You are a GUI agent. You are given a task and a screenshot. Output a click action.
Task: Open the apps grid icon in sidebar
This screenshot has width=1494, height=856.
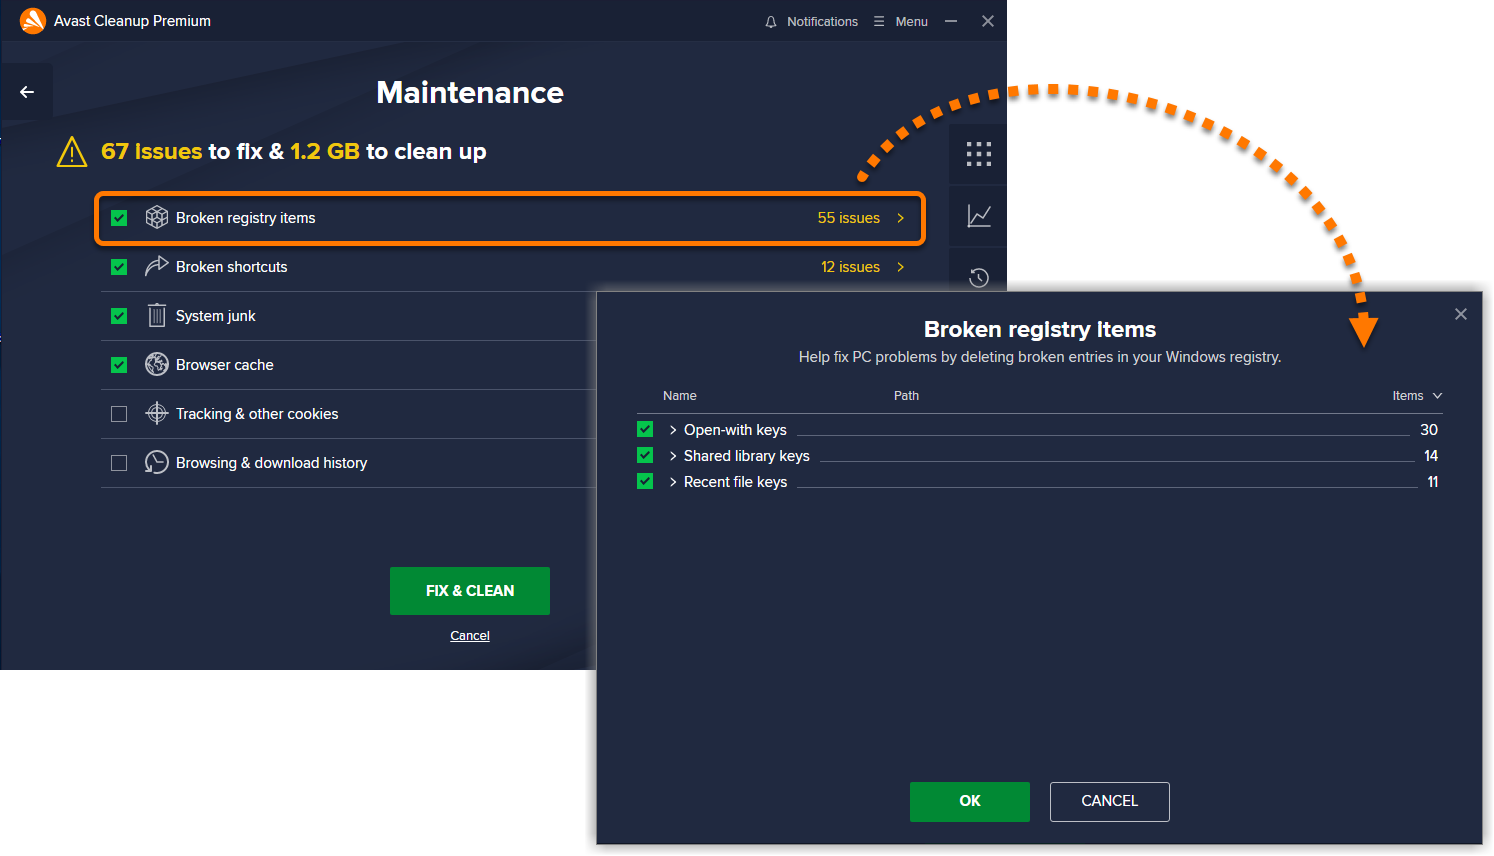pyautogui.click(x=978, y=153)
